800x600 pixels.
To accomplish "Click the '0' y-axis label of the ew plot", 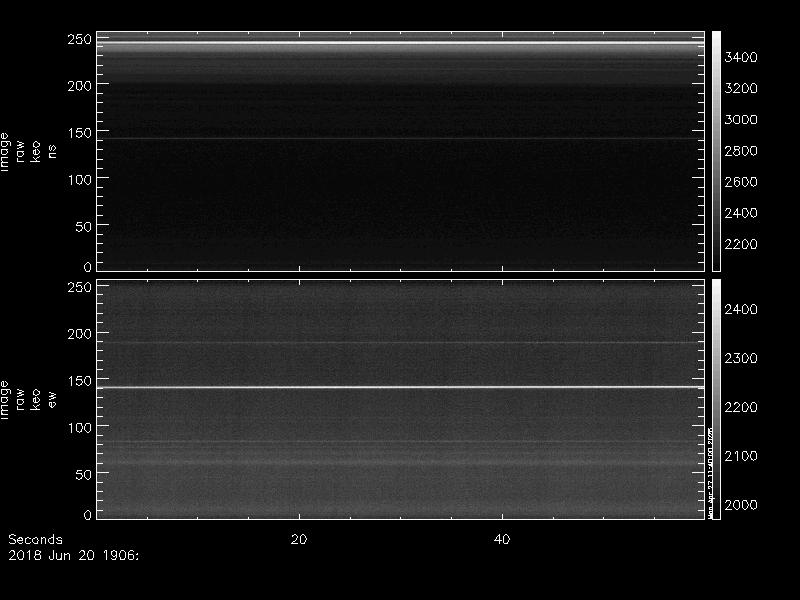I will pos(88,515).
